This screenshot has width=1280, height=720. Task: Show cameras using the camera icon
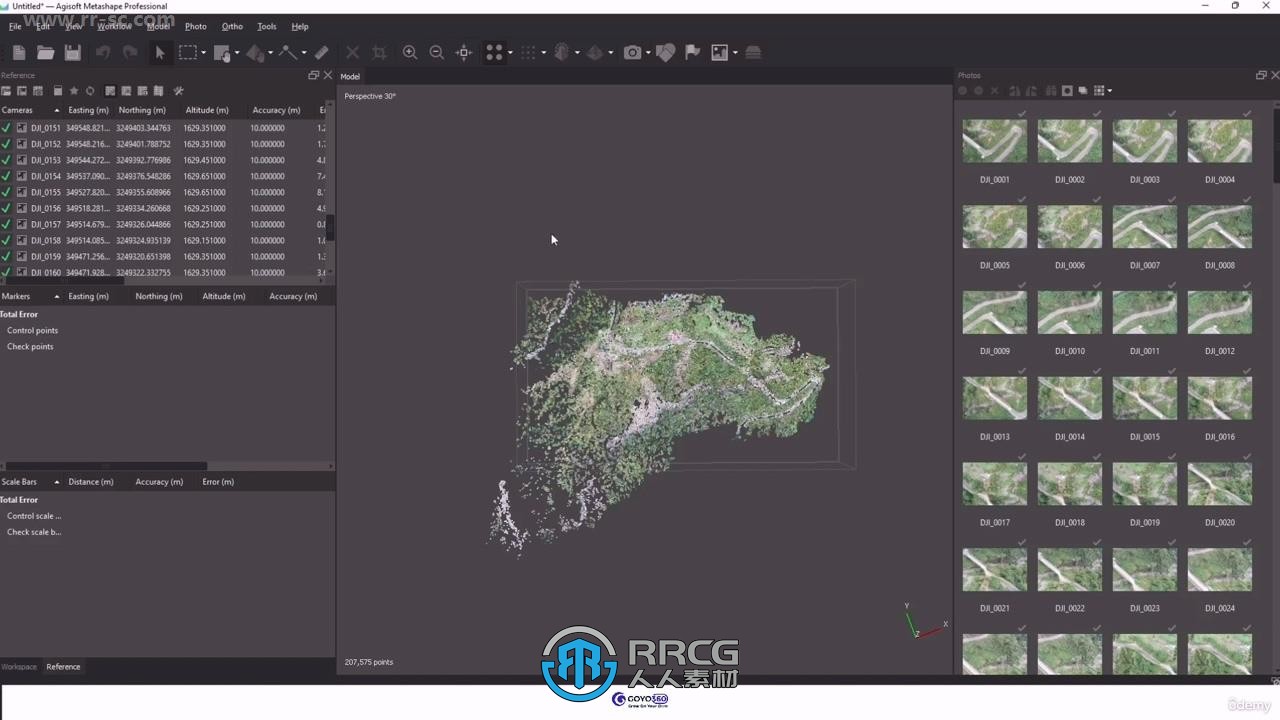[x=632, y=52]
